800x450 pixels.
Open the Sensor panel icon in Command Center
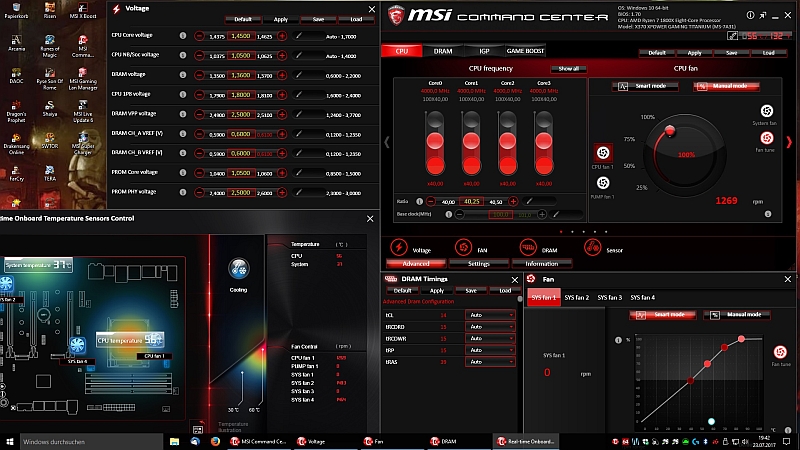[592, 247]
